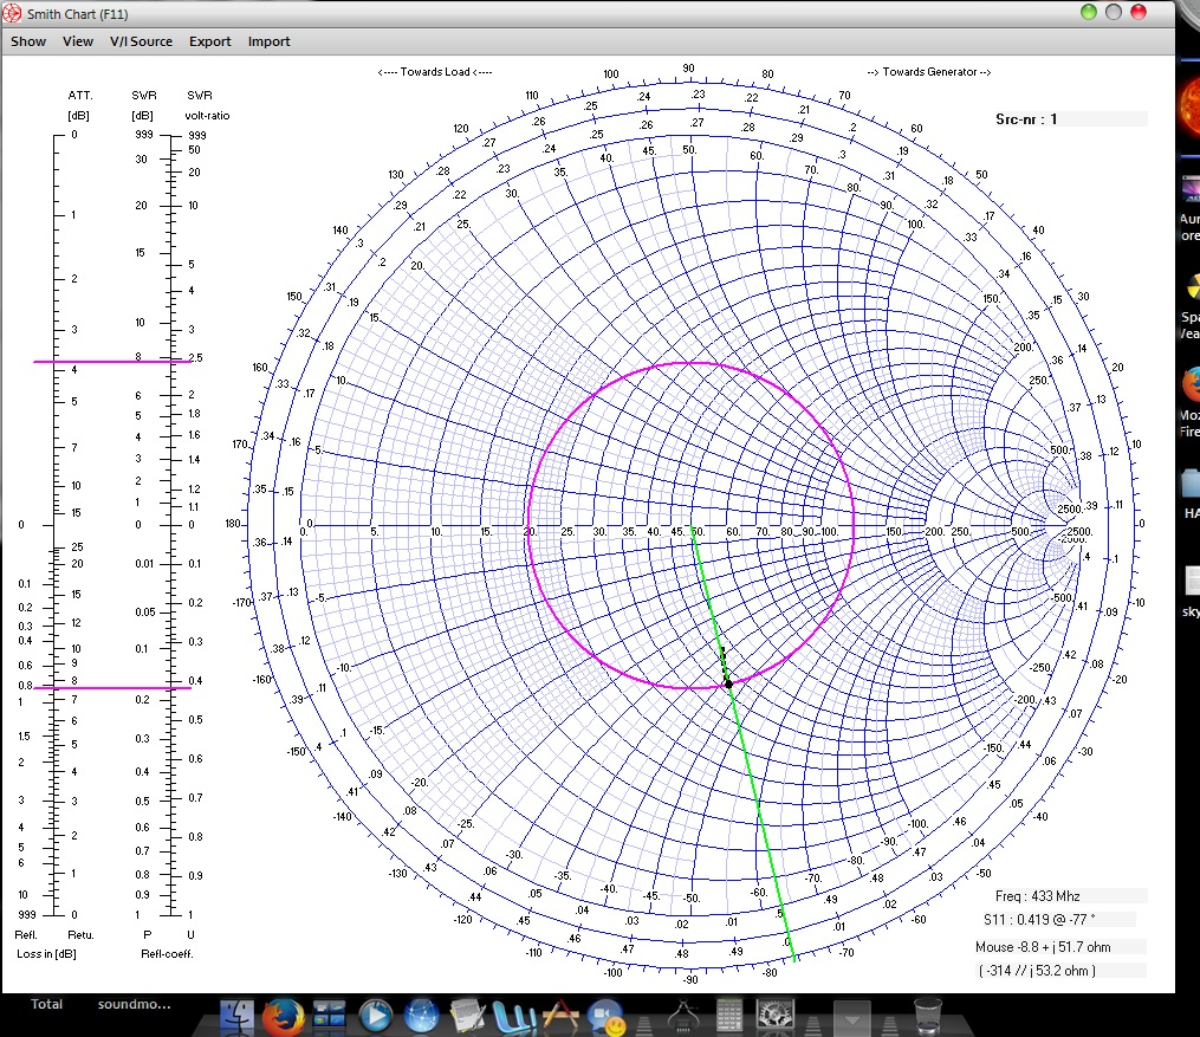1200x1037 pixels.
Task: Open the video chat smiley dock icon
Action: [606, 1018]
